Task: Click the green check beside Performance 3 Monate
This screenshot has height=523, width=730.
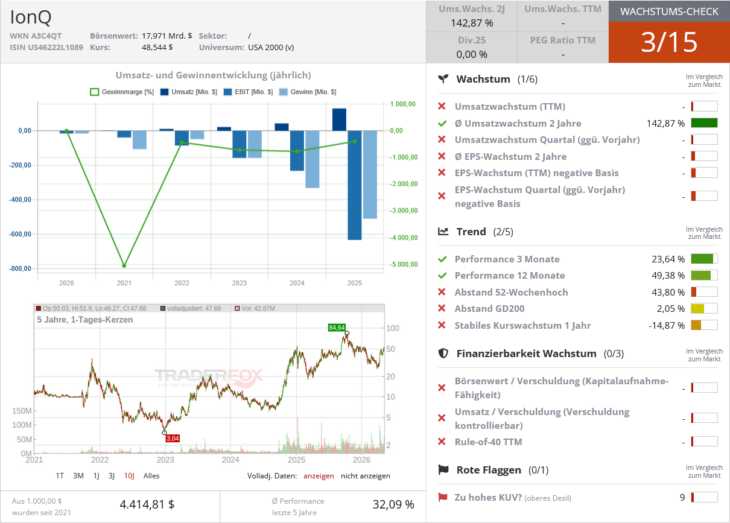Action: (442, 259)
